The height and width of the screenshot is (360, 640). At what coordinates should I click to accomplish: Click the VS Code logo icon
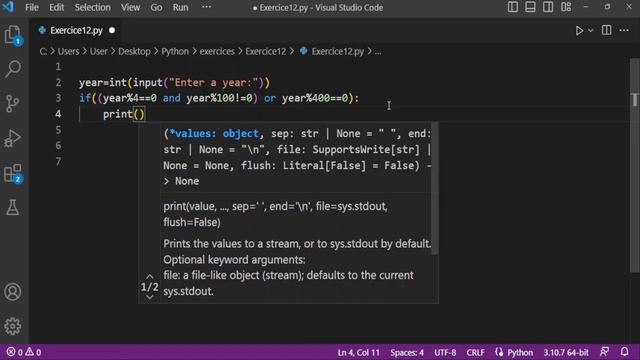click(x=8, y=7)
